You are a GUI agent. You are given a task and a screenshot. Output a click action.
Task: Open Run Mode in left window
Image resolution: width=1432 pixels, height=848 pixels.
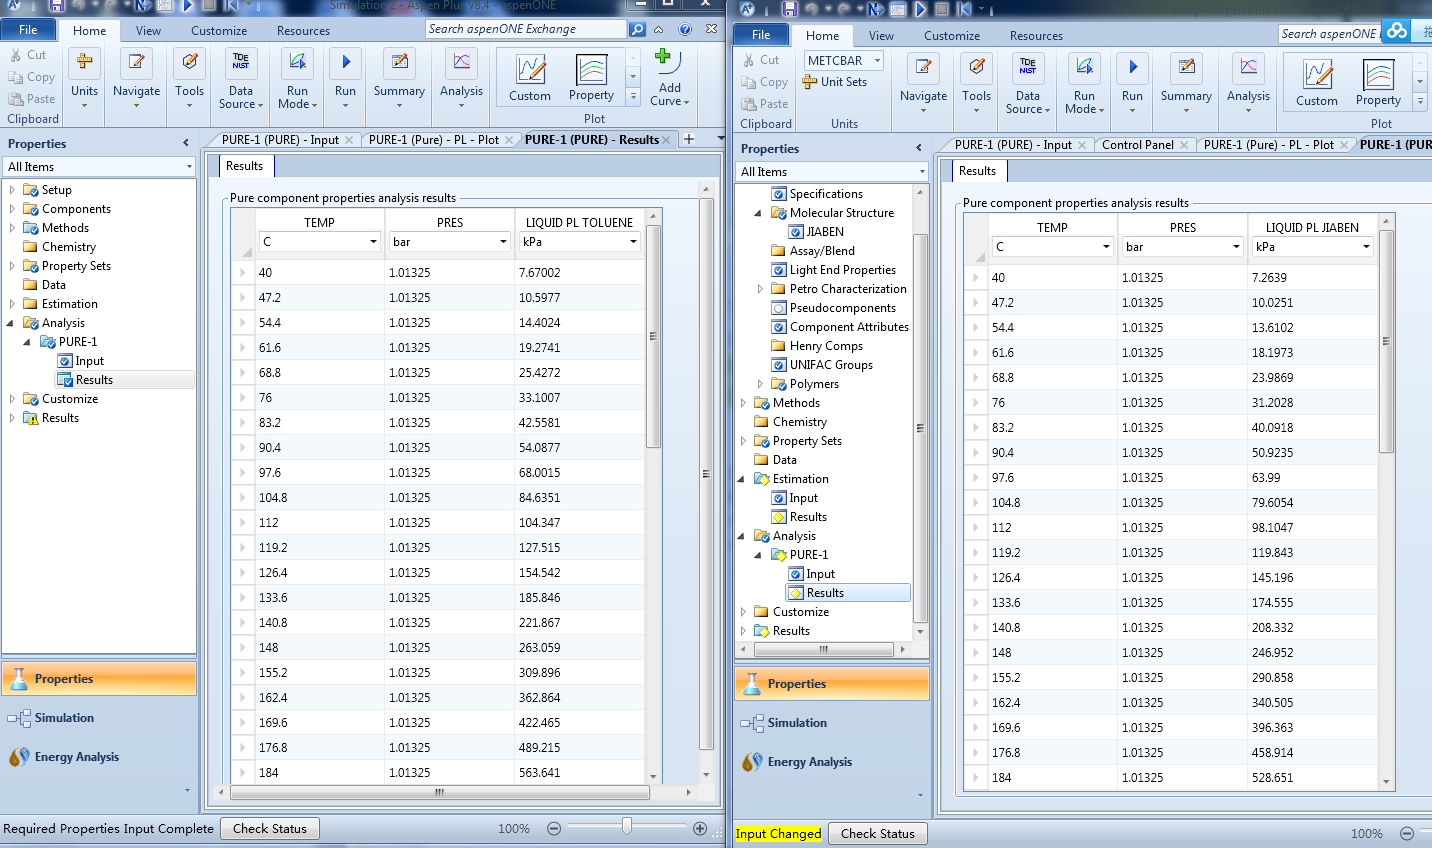pos(297,78)
